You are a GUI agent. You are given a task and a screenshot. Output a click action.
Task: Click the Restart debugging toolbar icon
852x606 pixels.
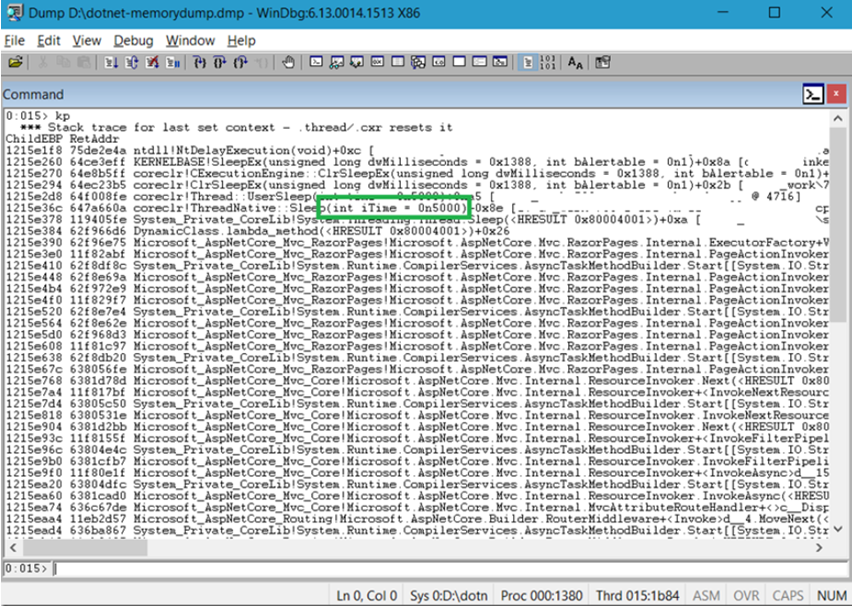pyautogui.click(x=131, y=63)
